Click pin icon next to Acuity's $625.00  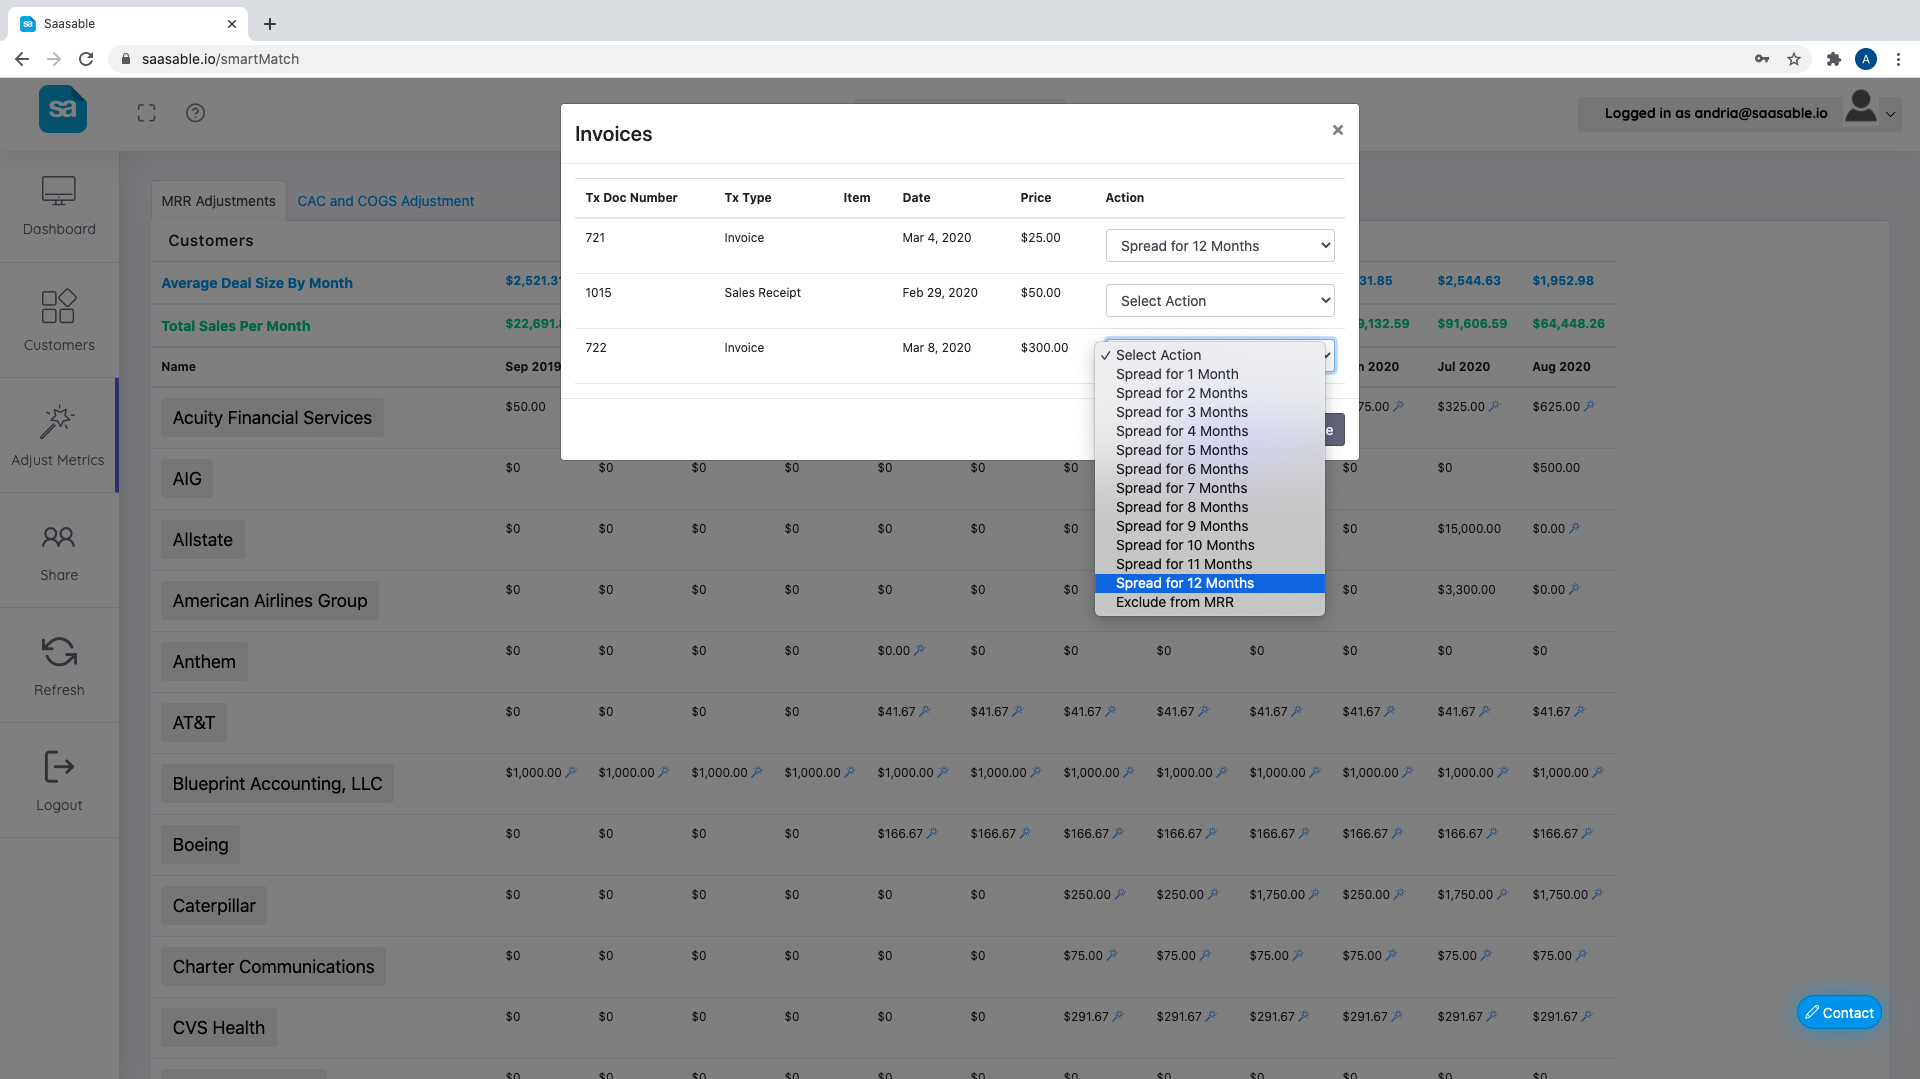click(1590, 406)
